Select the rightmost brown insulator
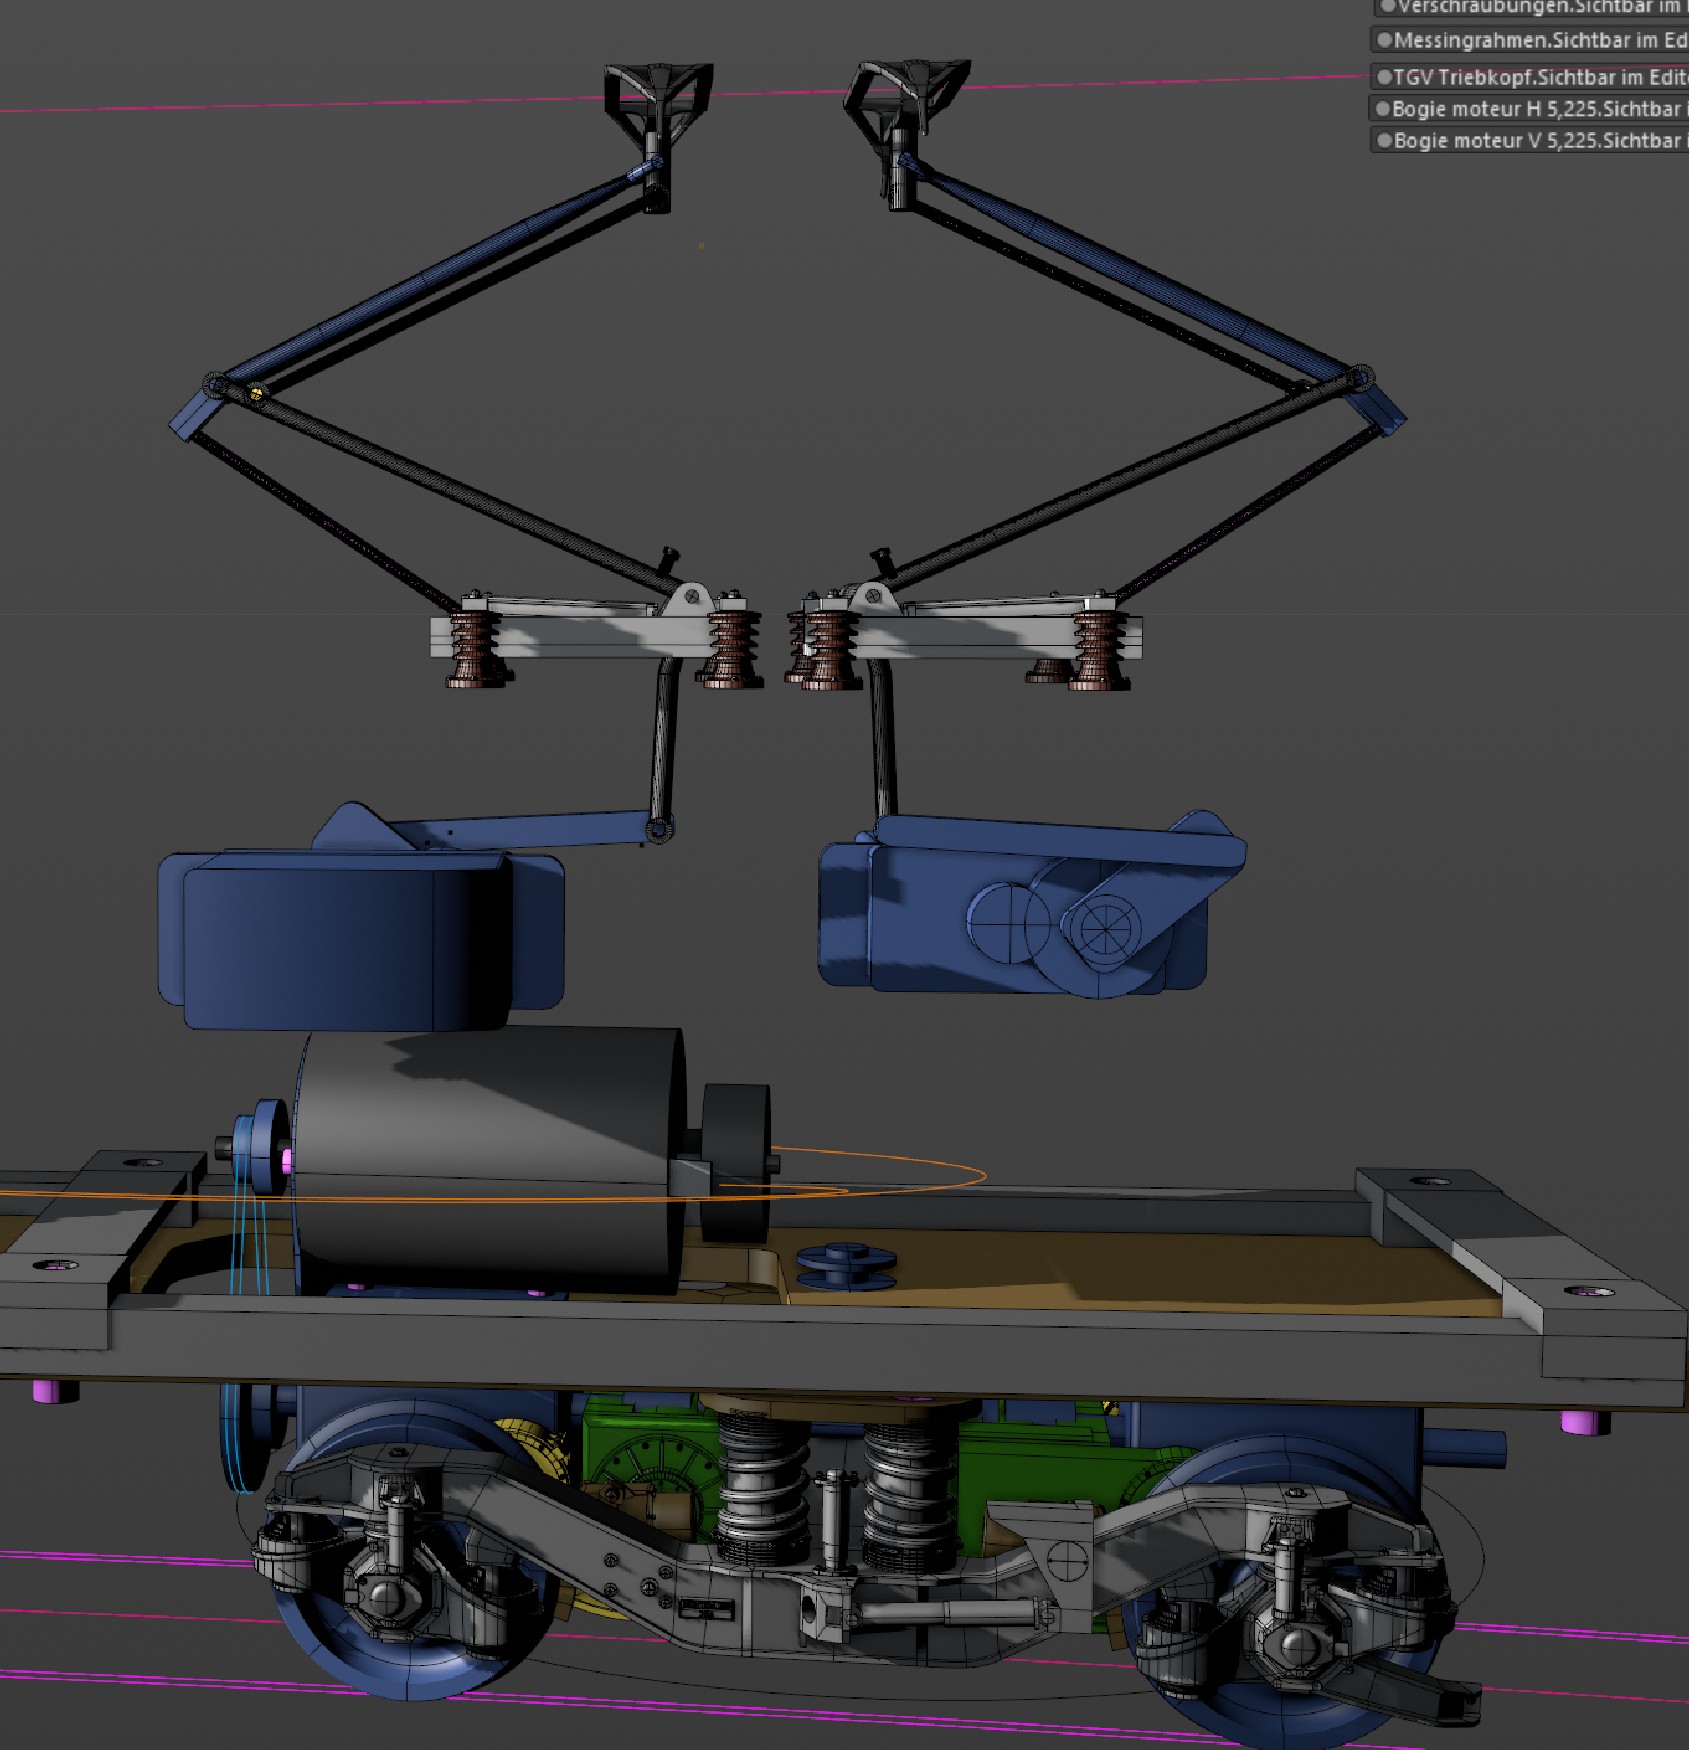Viewport: 1689px width, 1750px height. [1099, 650]
